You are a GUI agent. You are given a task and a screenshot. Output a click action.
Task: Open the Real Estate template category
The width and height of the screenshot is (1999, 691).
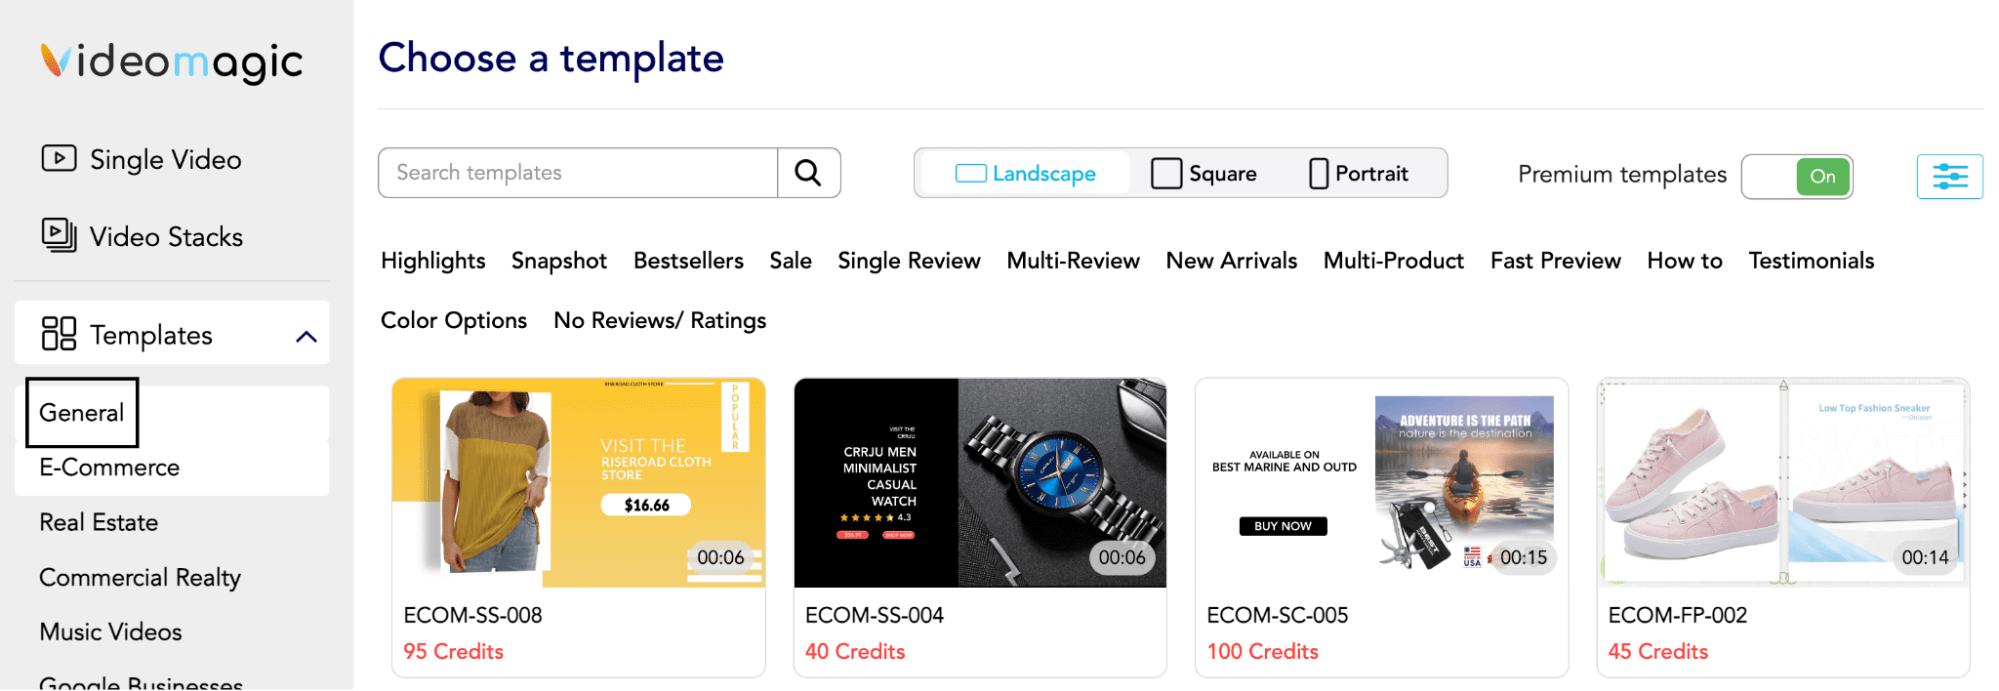(x=98, y=522)
